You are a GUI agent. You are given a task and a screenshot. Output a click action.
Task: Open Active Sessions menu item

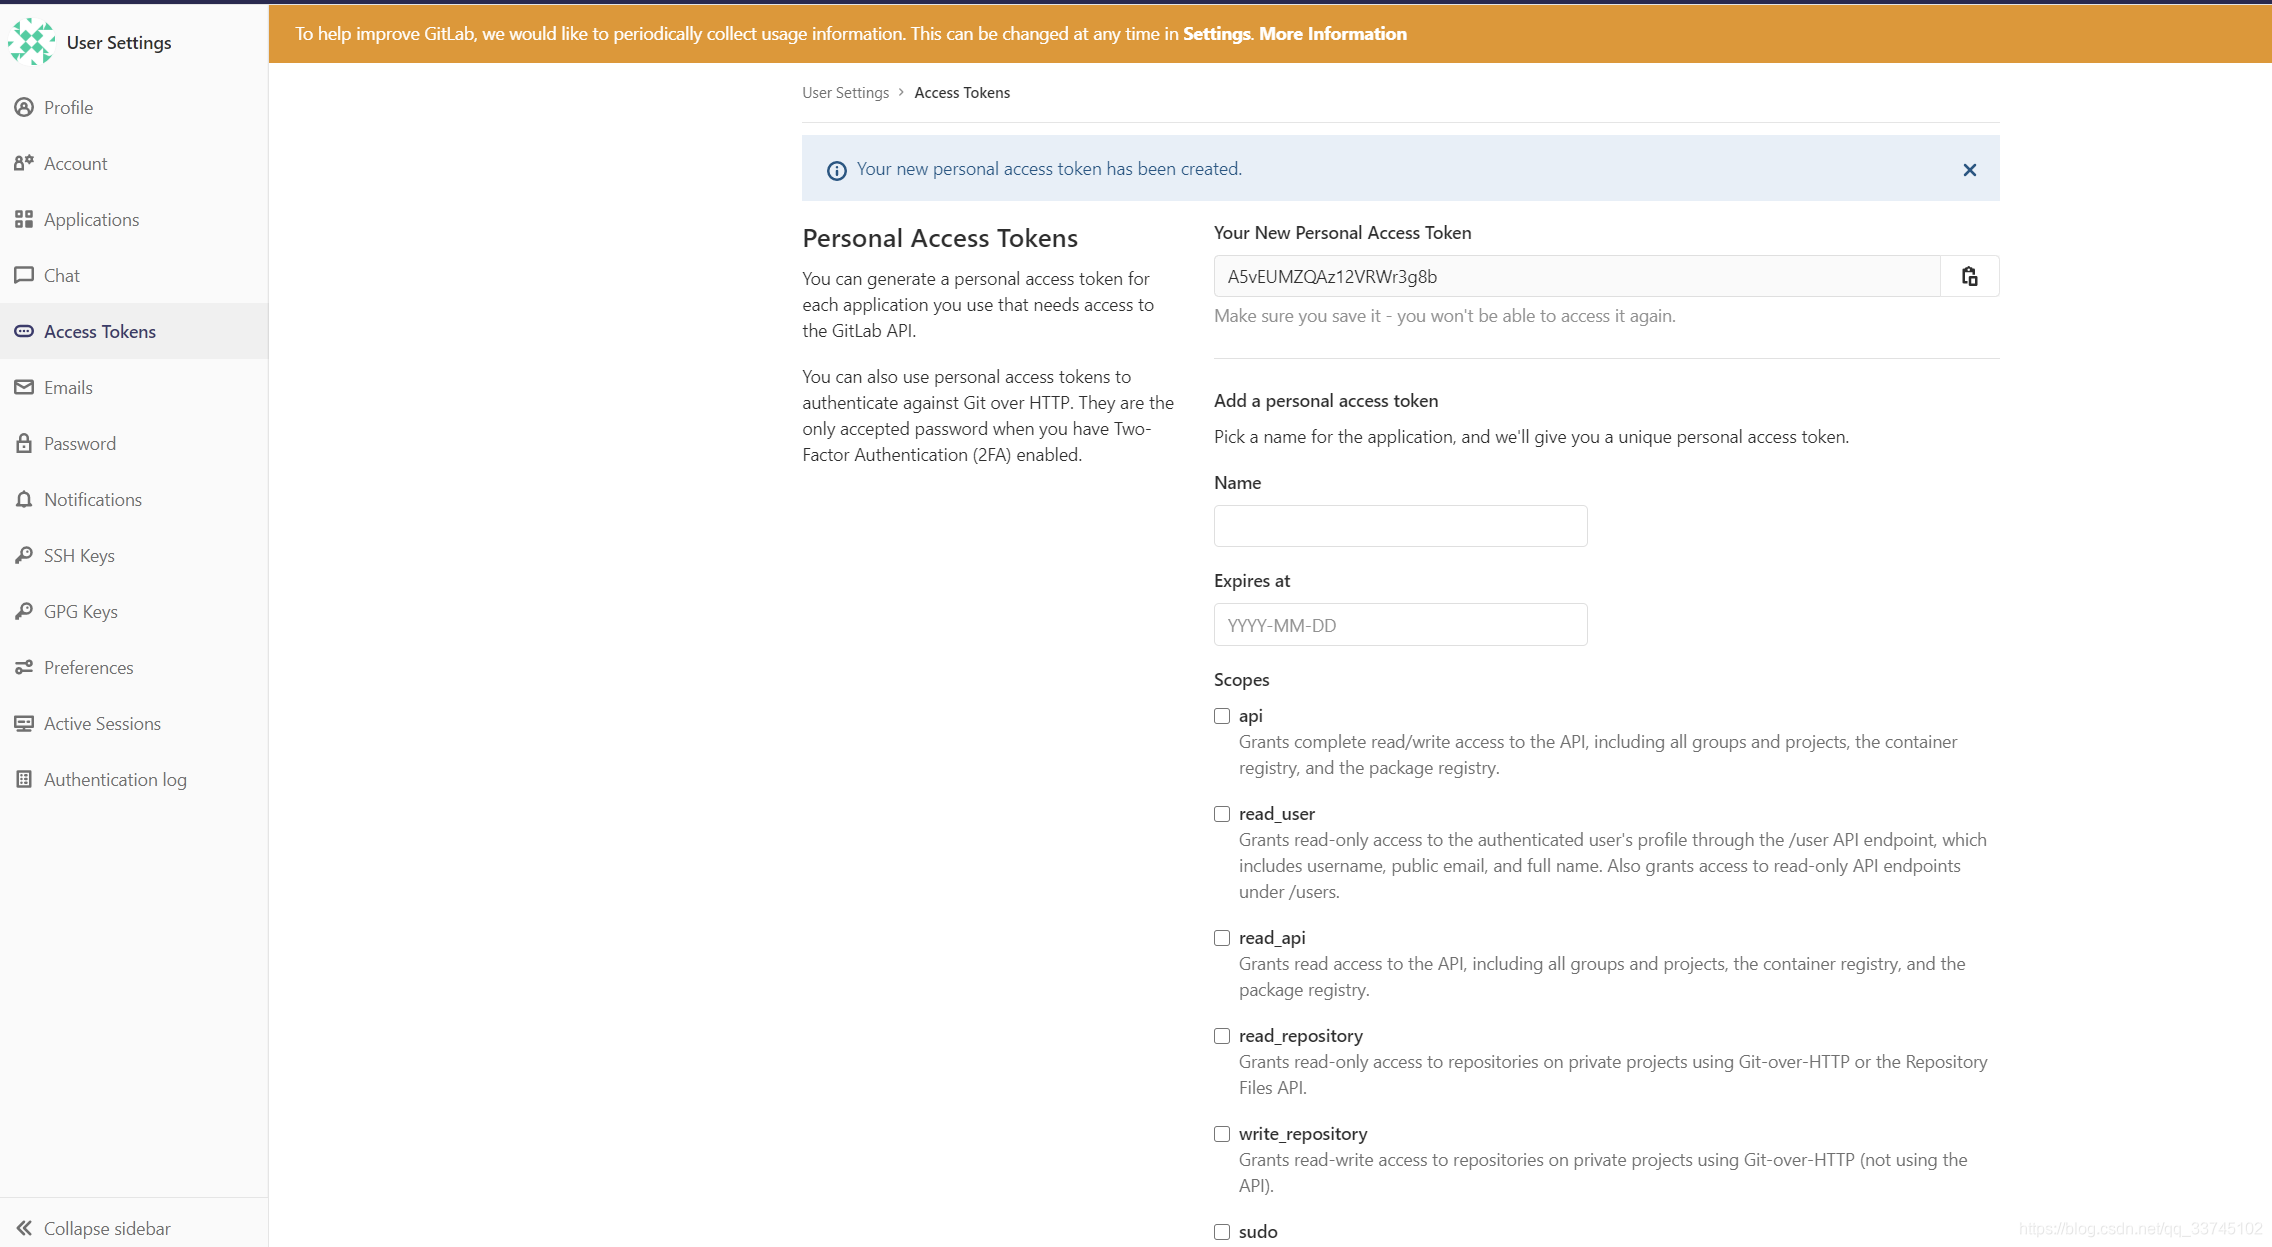102,723
